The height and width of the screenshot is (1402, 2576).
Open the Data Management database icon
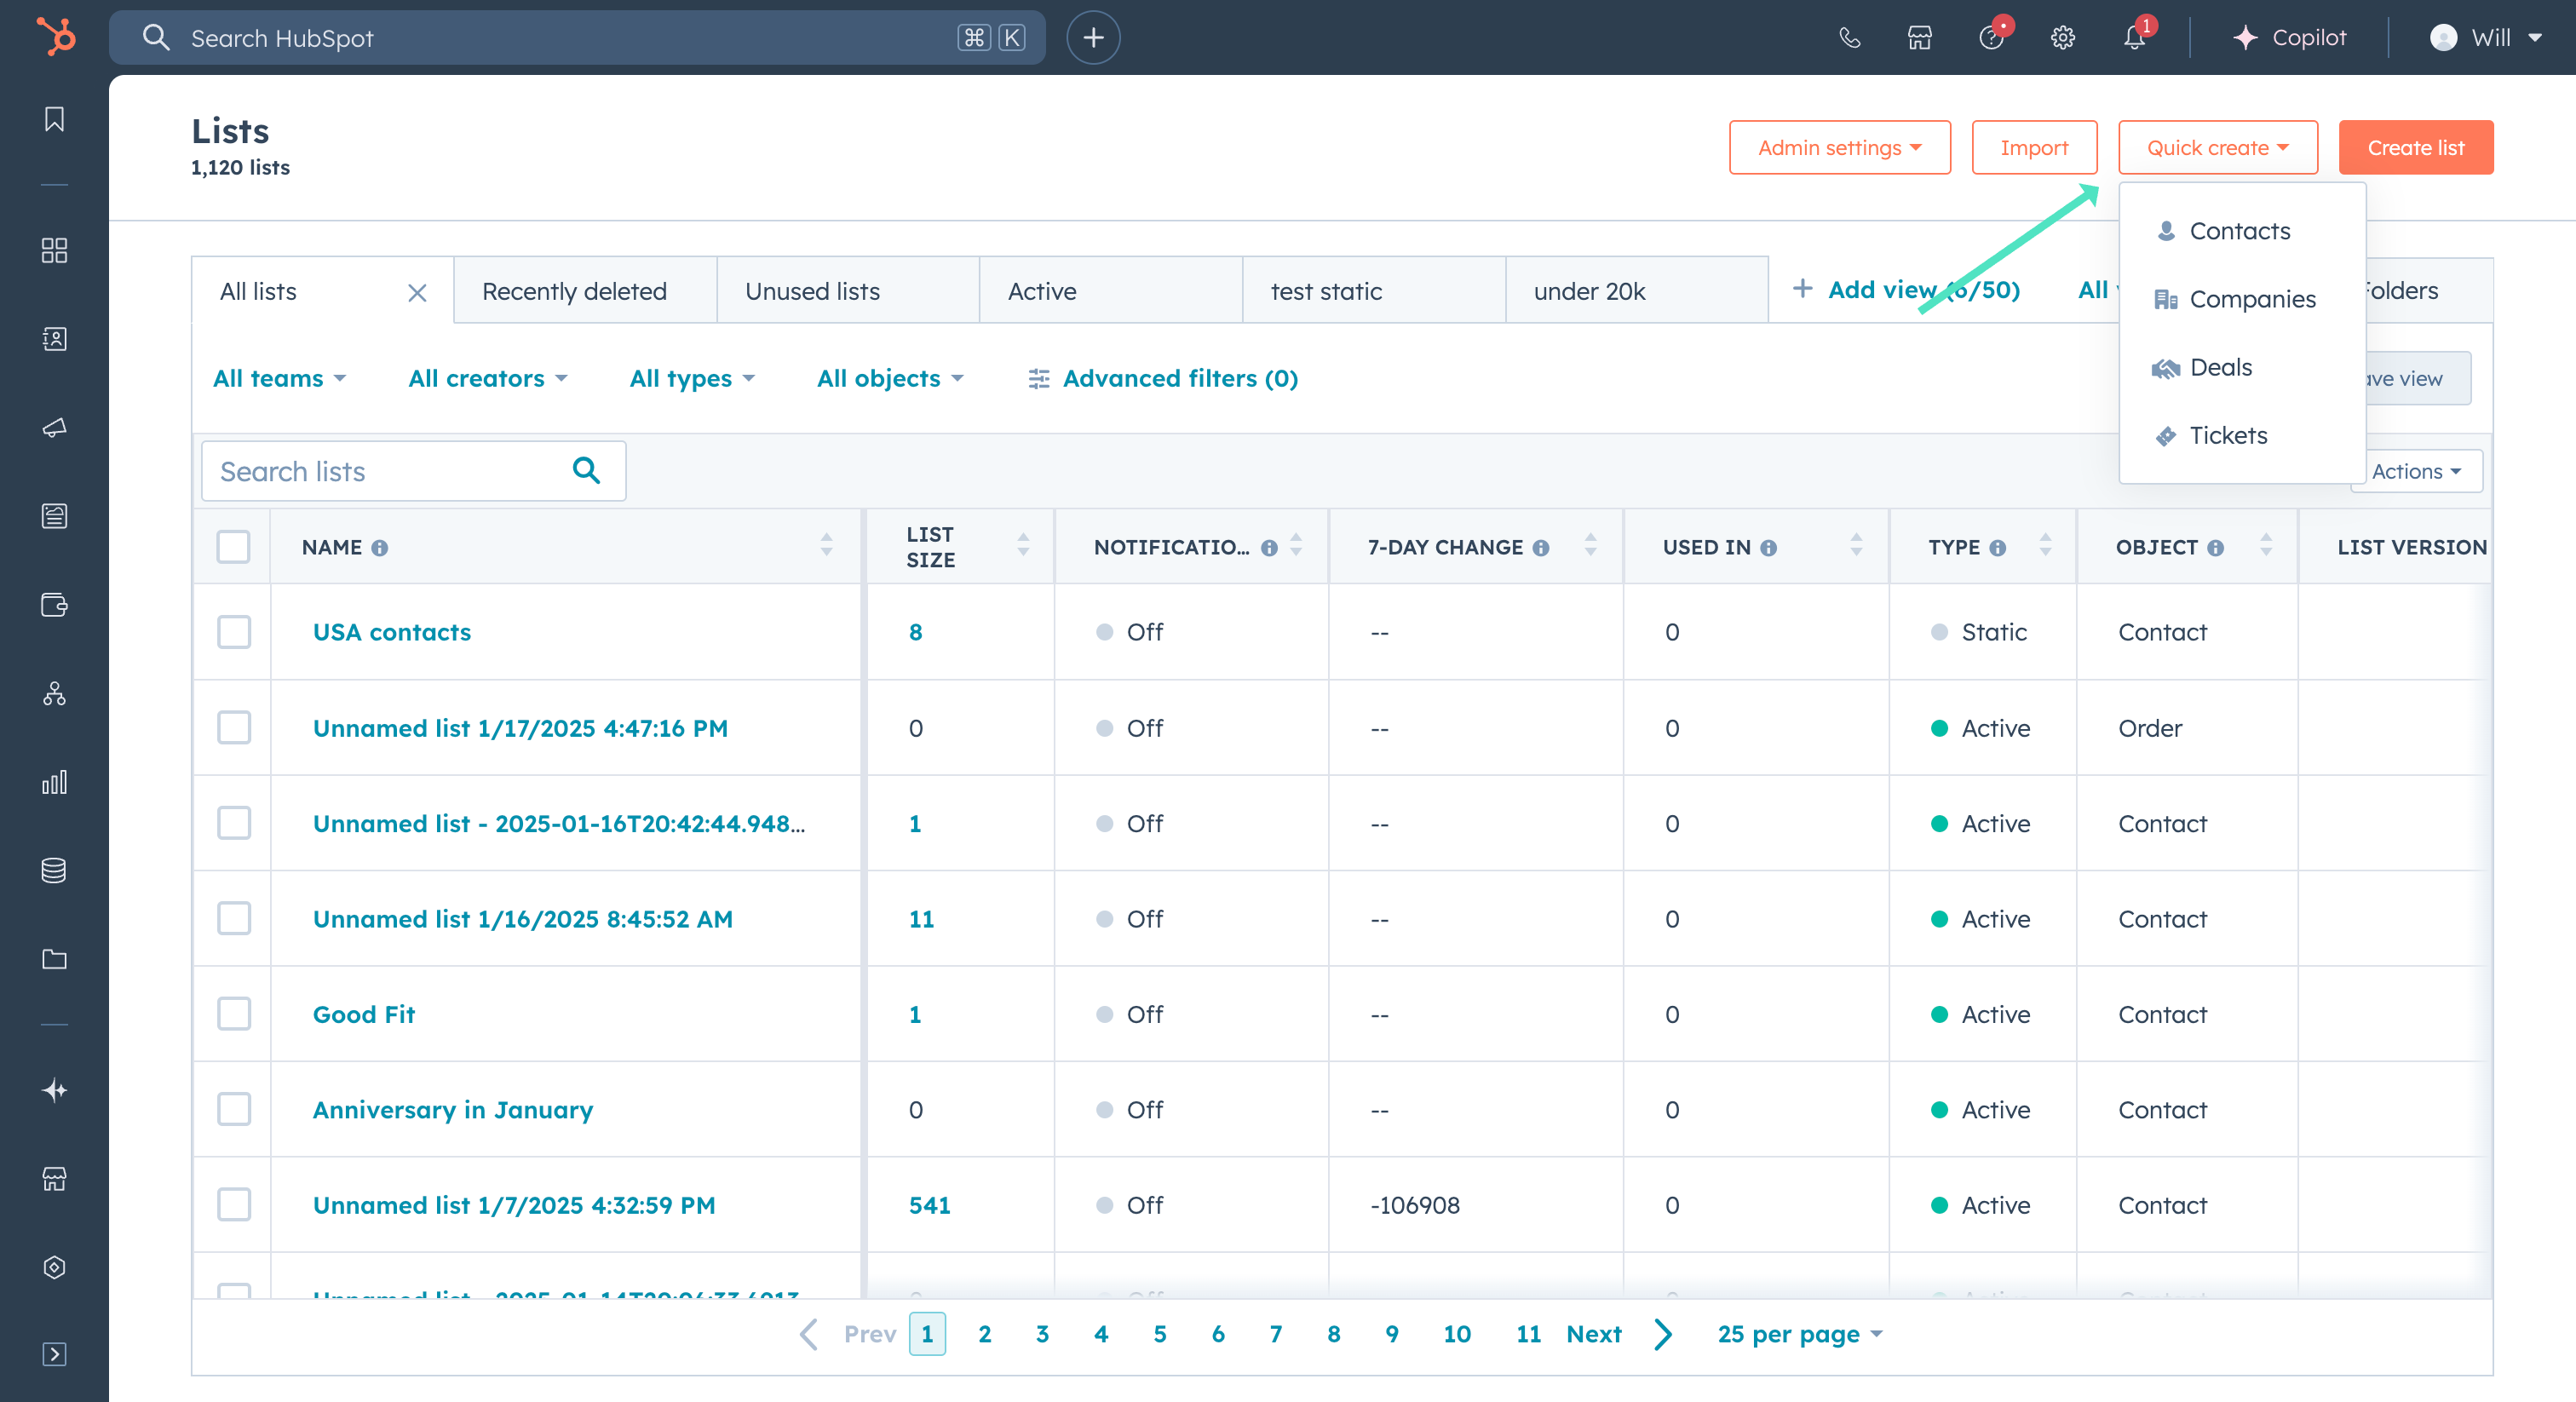point(54,870)
